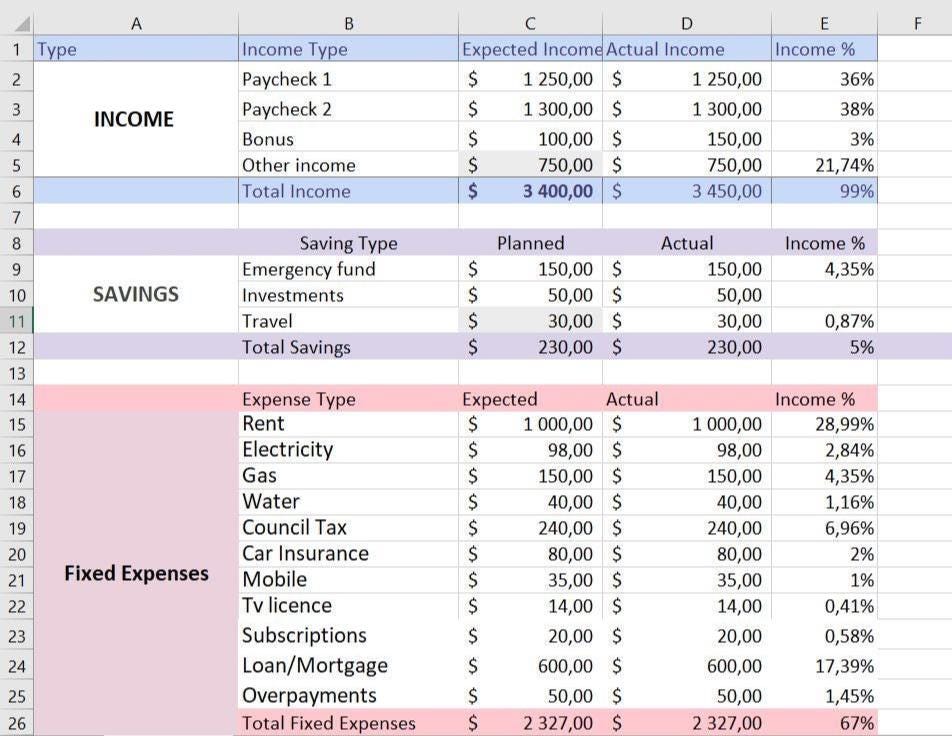Click the 21,74% income percent cell
This screenshot has width=952, height=736.
(x=824, y=165)
